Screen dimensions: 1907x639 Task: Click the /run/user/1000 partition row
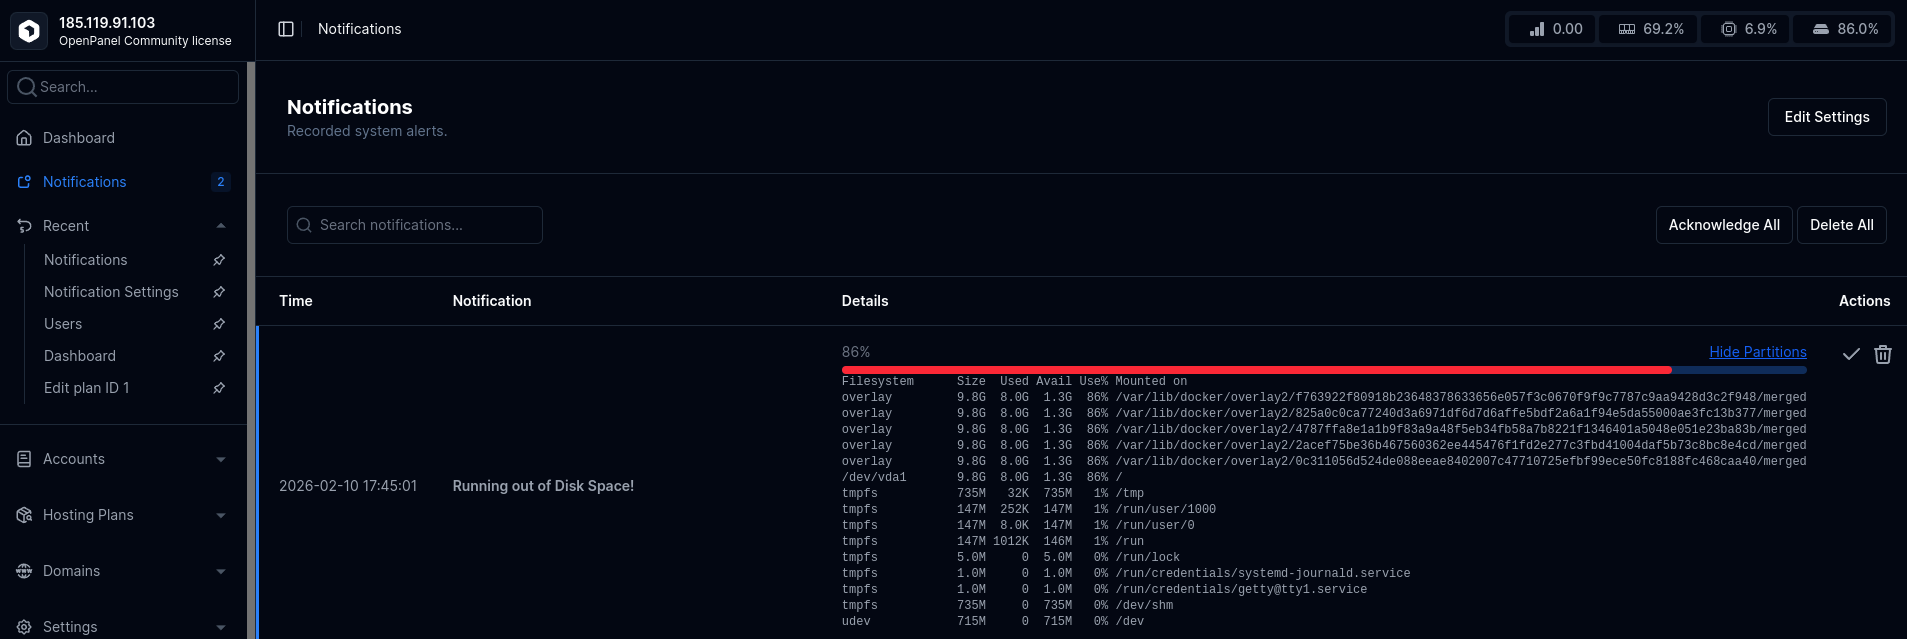[x=1029, y=510]
